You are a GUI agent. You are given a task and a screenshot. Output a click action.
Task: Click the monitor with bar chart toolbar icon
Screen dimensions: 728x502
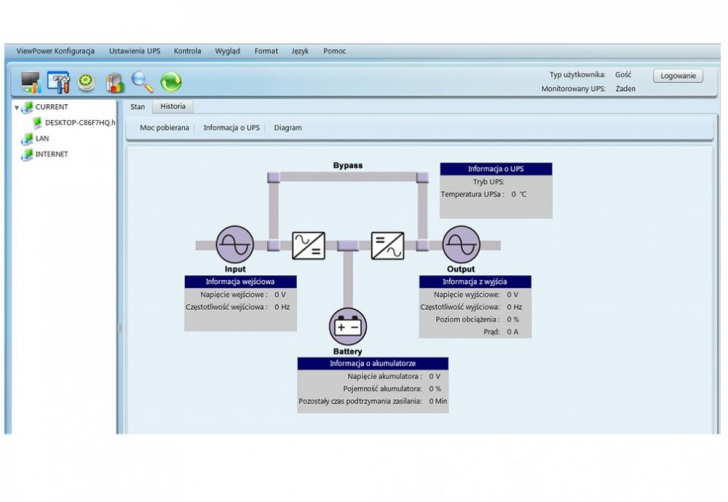coord(31,82)
